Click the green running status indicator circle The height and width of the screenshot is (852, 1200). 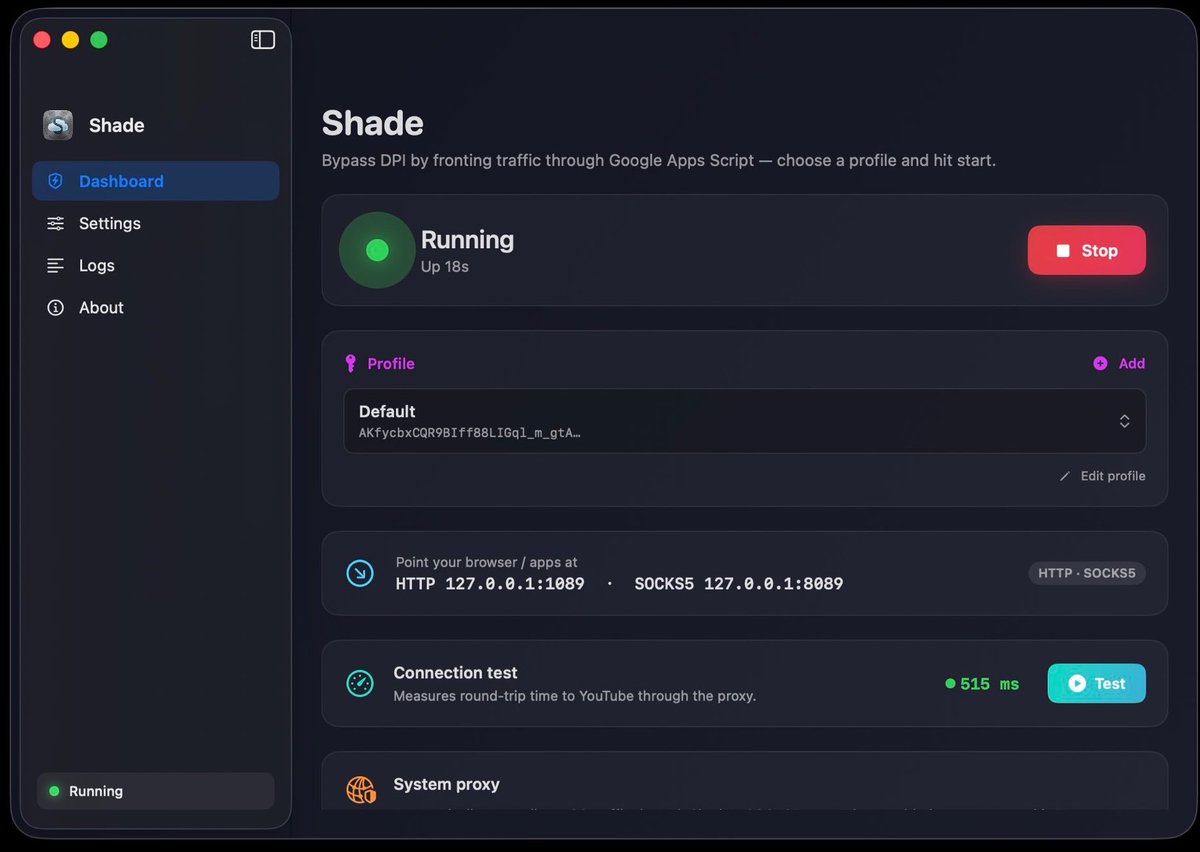coord(377,250)
